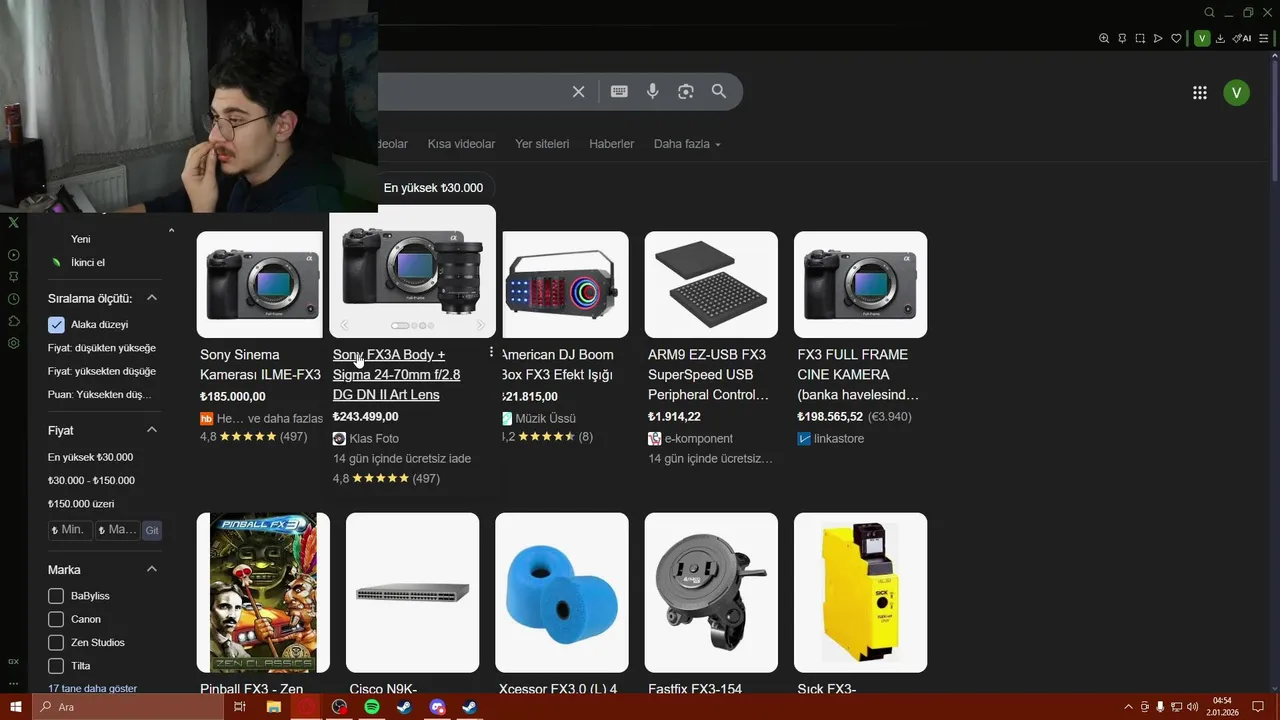Click the Max price input field
This screenshot has width=1280, height=720.
click(x=118, y=530)
